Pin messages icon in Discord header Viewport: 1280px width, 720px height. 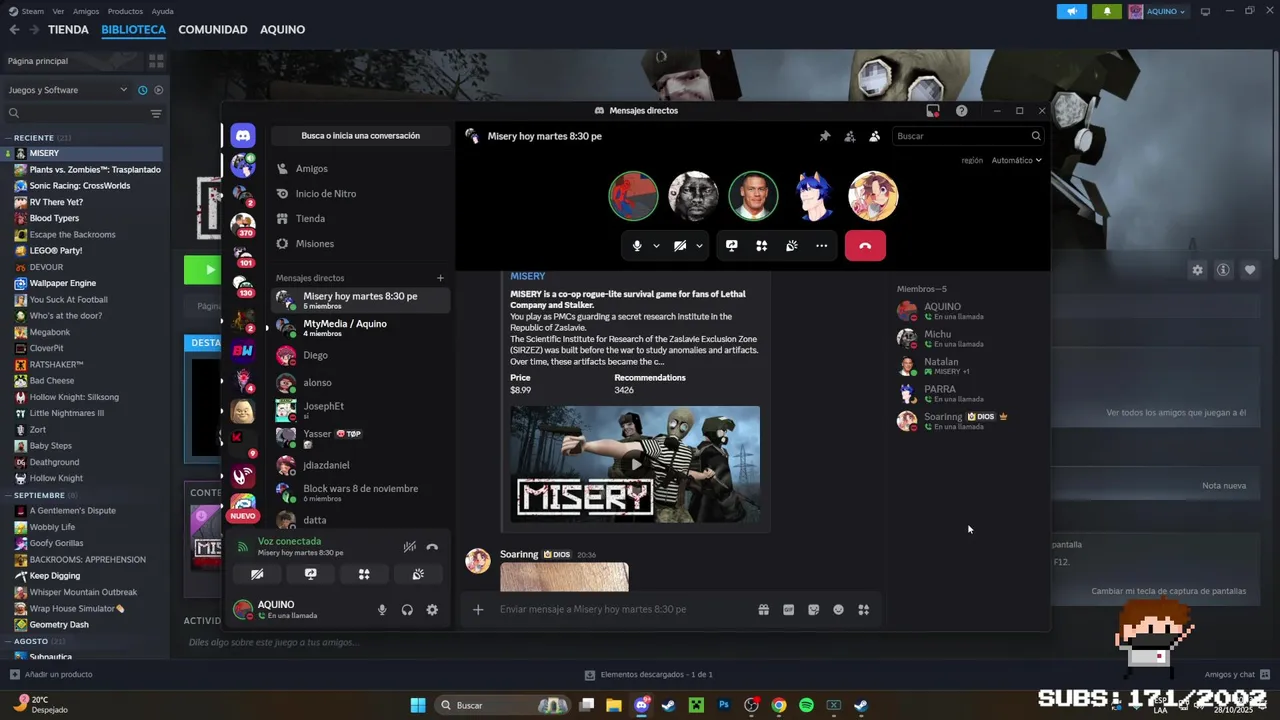point(825,136)
